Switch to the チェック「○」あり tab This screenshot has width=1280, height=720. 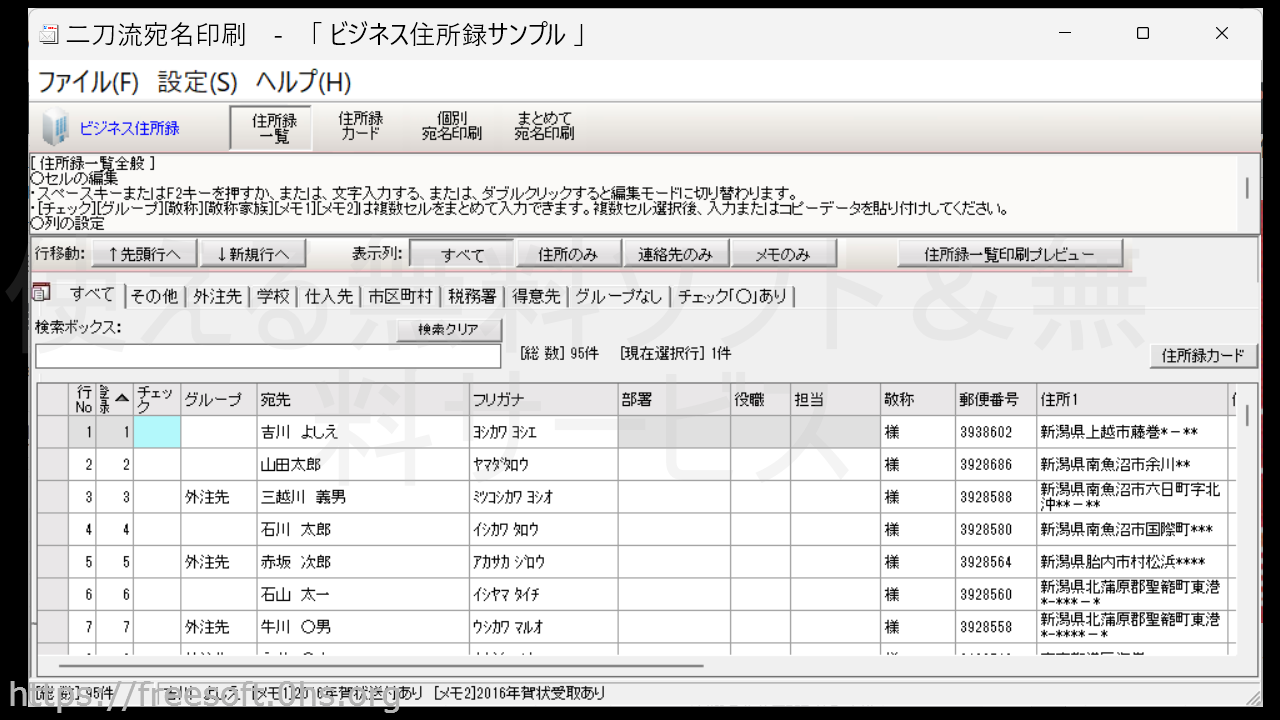coord(732,296)
